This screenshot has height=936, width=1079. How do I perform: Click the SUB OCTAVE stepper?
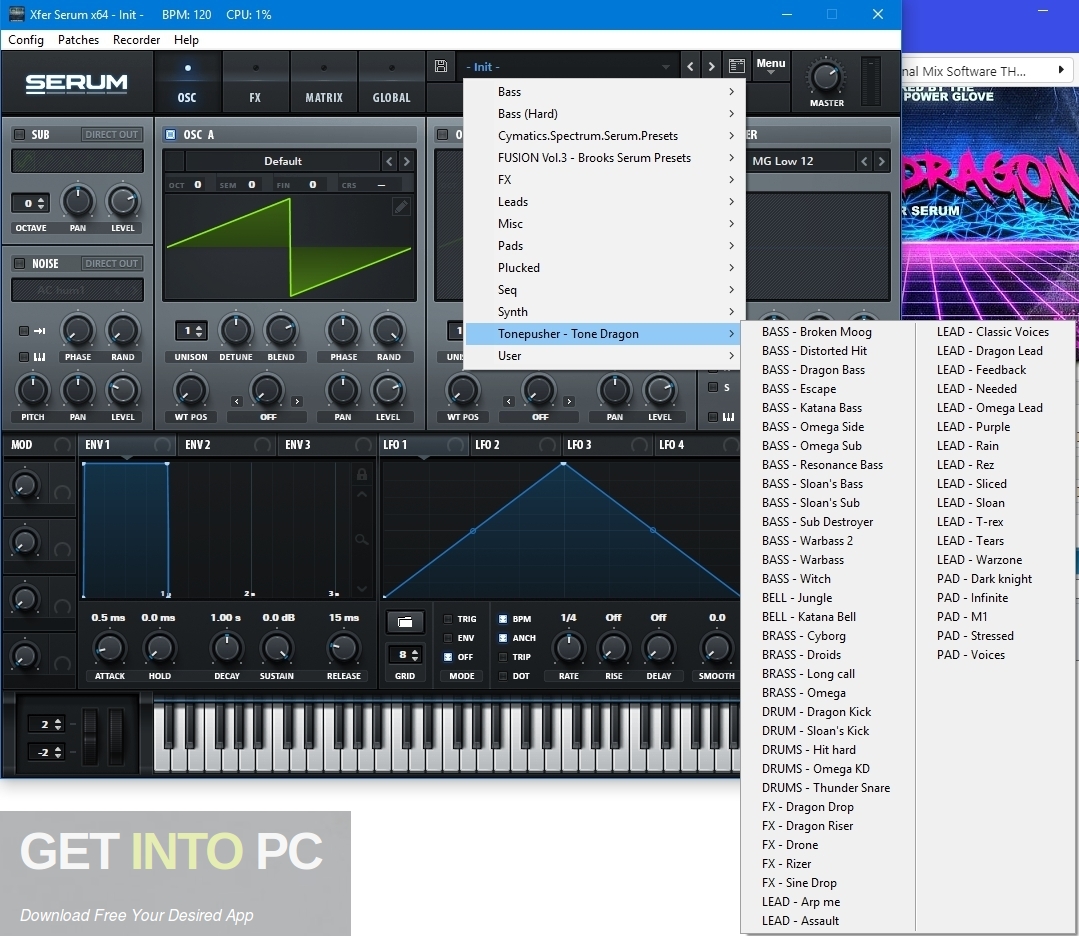(x=31, y=203)
